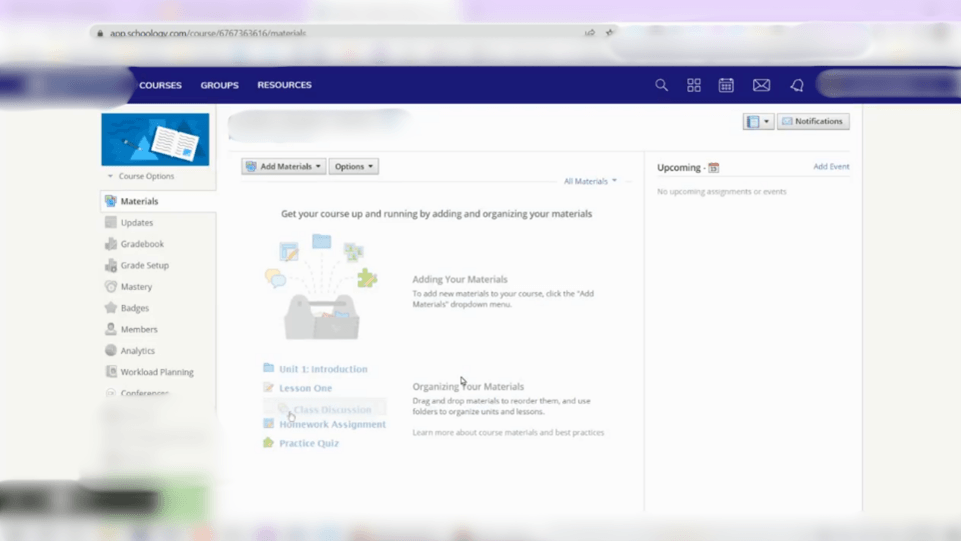961x541 pixels.
Task: Open the calendar icon in header
Action: [726, 85]
